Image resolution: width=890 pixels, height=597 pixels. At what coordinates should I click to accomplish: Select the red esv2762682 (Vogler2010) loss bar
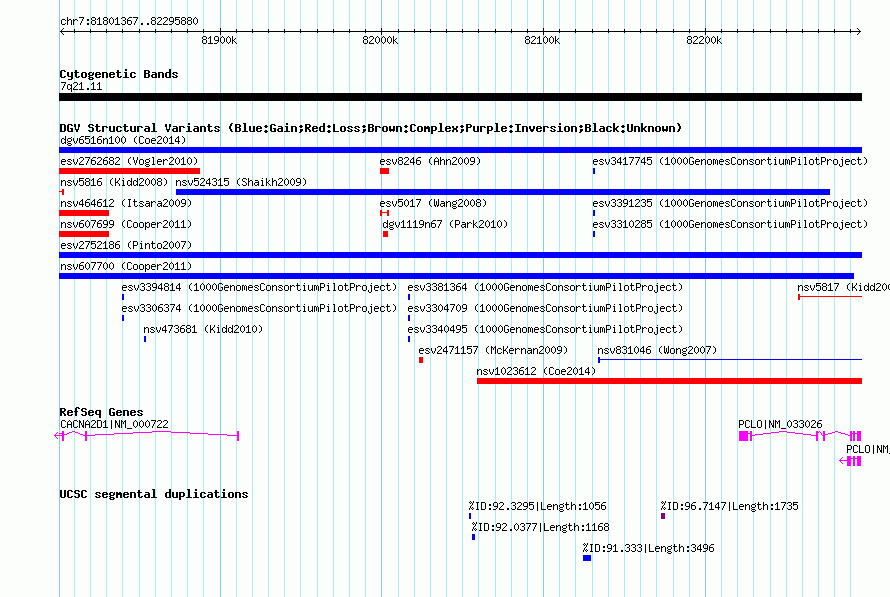click(129, 171)
